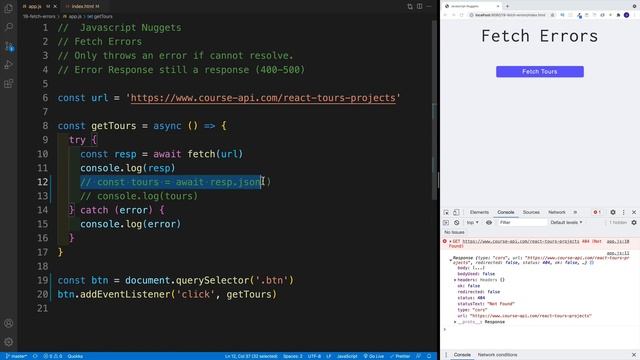Open the Extensions view
Screen dimensions: 640x360
click(x=9, y=84)
